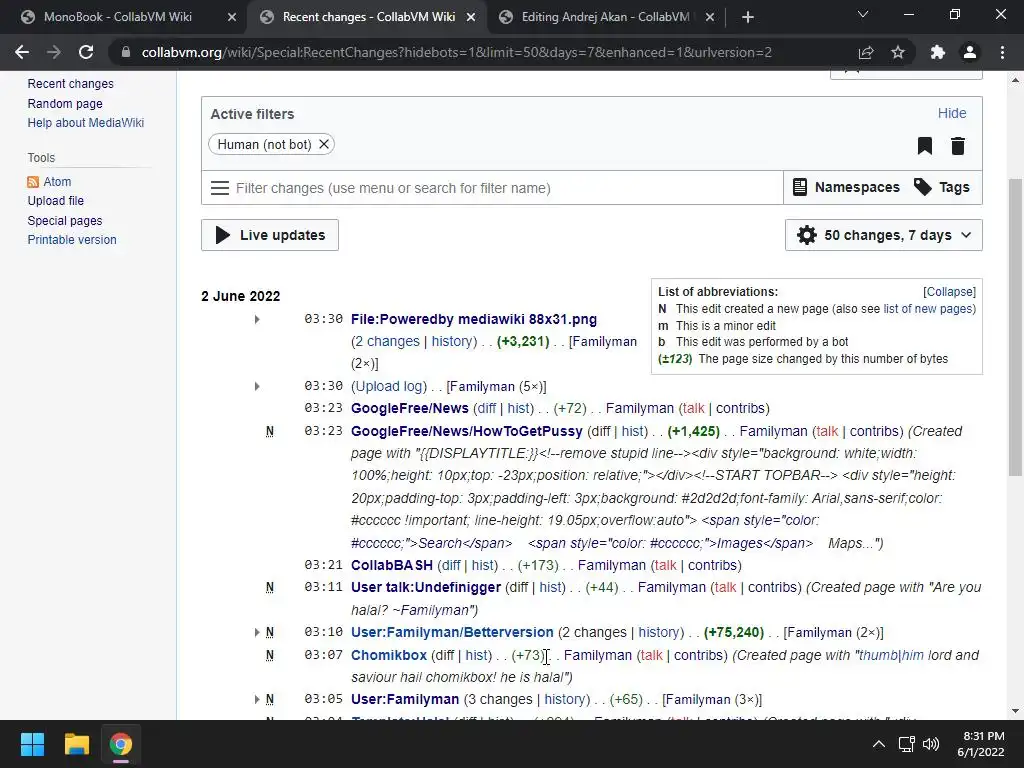Image resolution: width=1024 pixels, height=768 pixels.
Task: View CollabBASH diff link
Action: (x=450, y=565)
